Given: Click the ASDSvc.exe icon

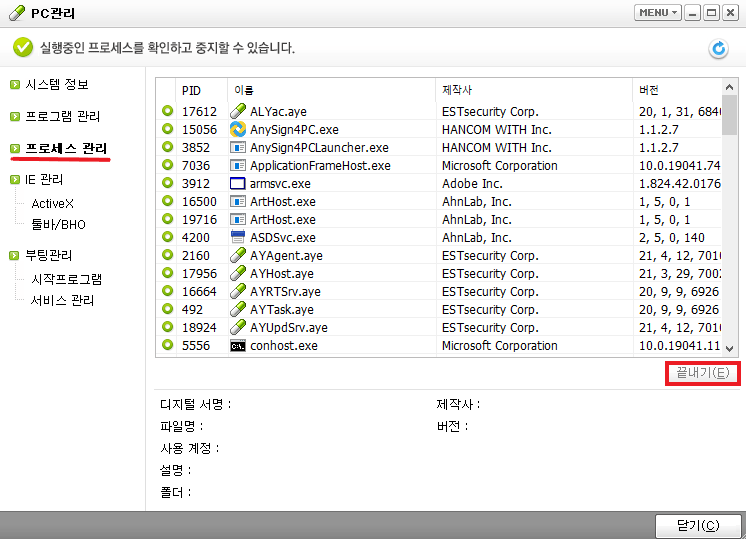Looking at the screenshot, I should (x=237, y=237).
